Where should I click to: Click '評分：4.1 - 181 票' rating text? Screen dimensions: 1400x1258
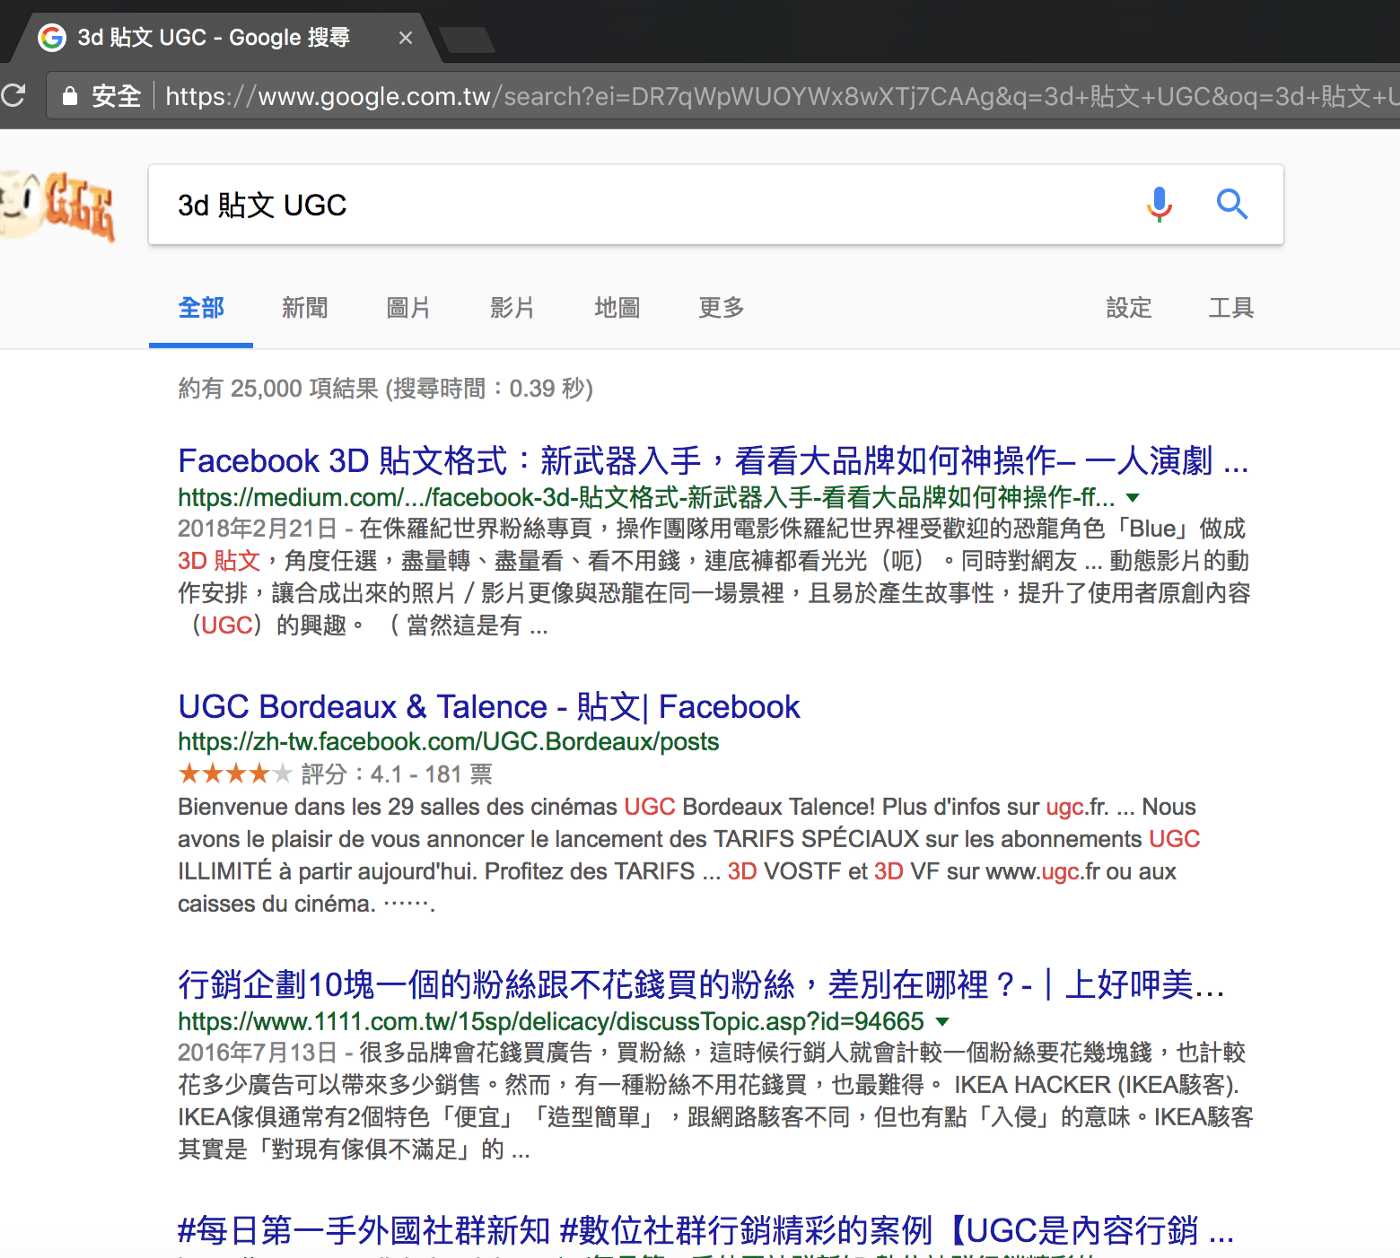(x=397, y=774)
